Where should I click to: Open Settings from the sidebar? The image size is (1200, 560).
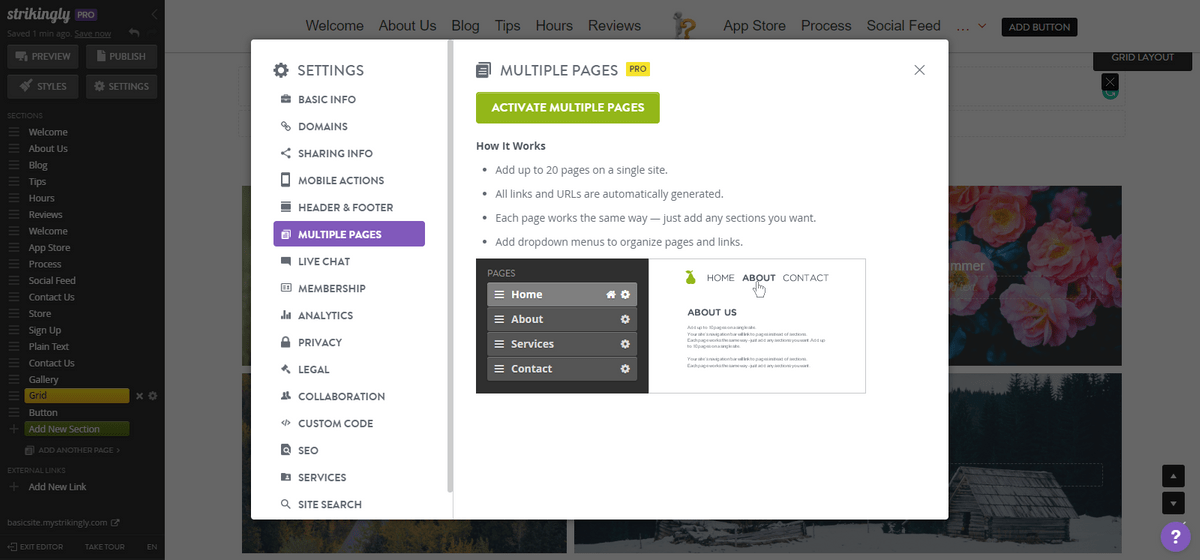(x=122, y=87)
